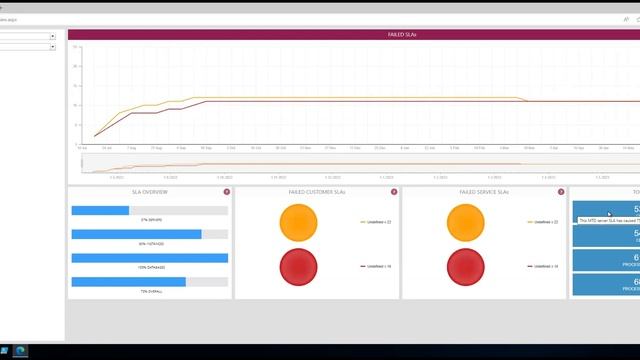
Task: Click the Overall progress bar in SLA Overview
Action: click(150, 282)
